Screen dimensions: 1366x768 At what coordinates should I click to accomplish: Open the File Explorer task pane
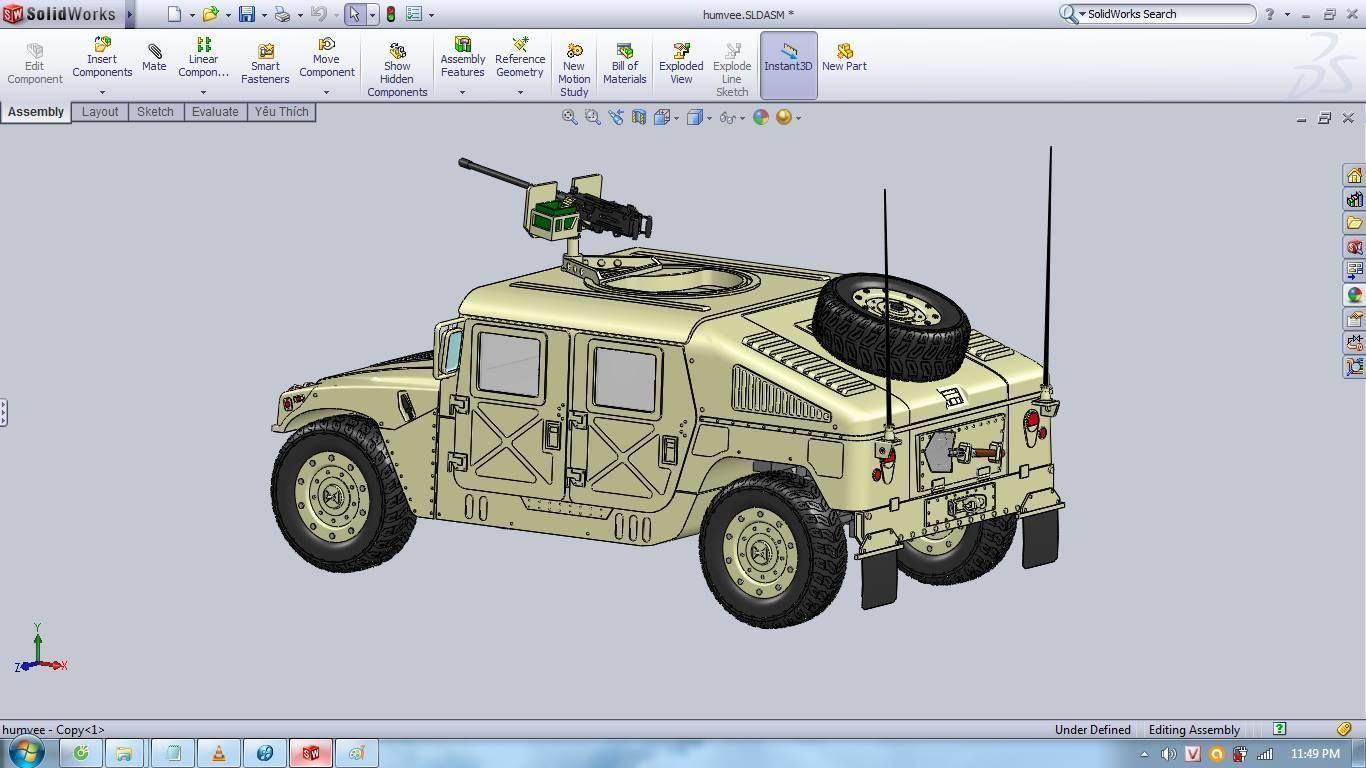click(x=1354, y=223)
